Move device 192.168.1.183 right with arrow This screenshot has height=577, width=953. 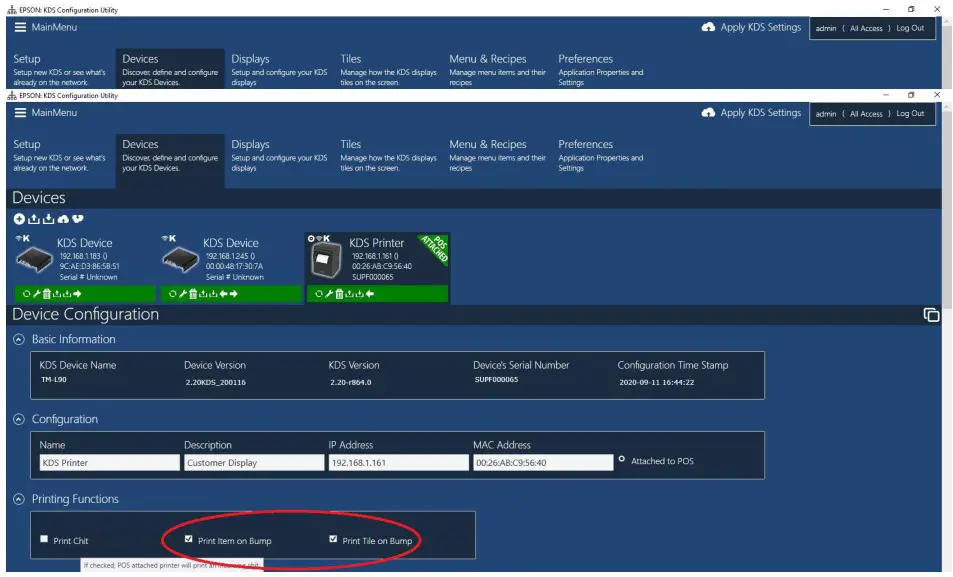(x=77, y=294)
